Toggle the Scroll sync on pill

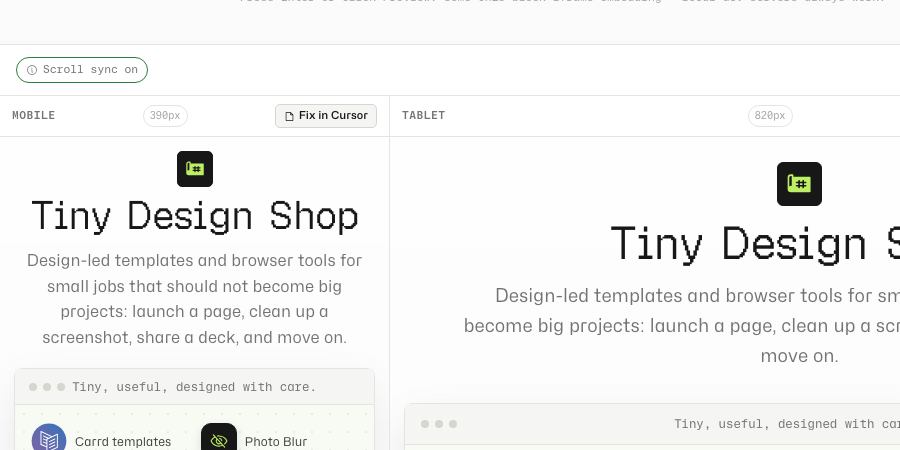(82, 70)
